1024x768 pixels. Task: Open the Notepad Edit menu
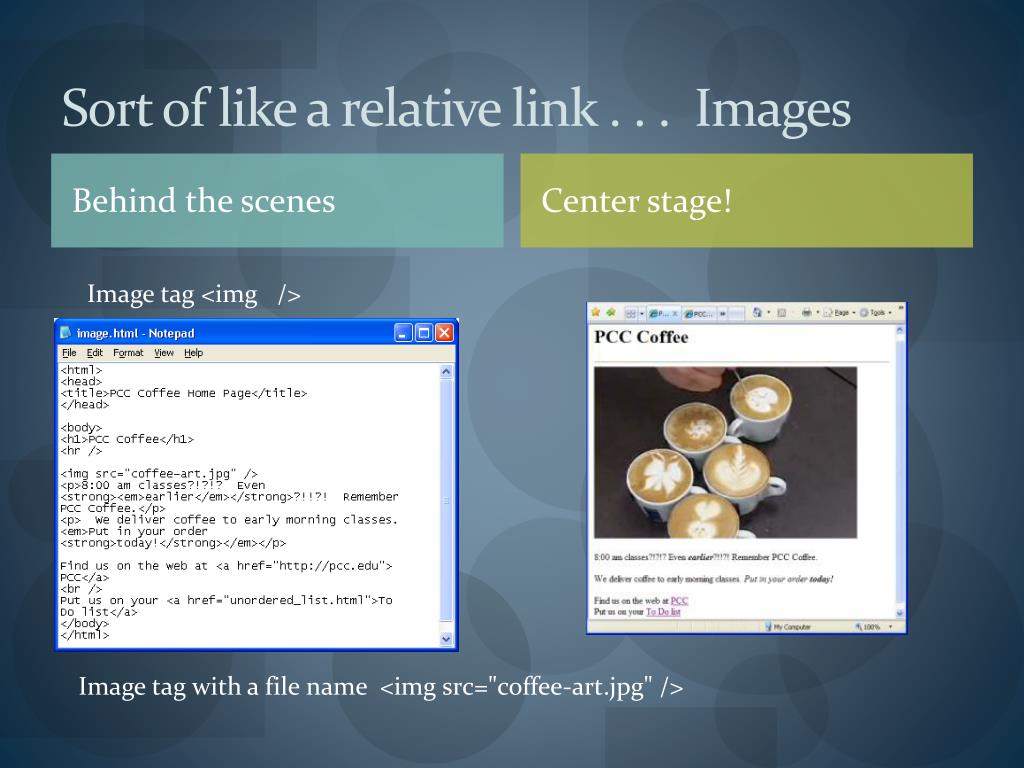tap(95, 353)
